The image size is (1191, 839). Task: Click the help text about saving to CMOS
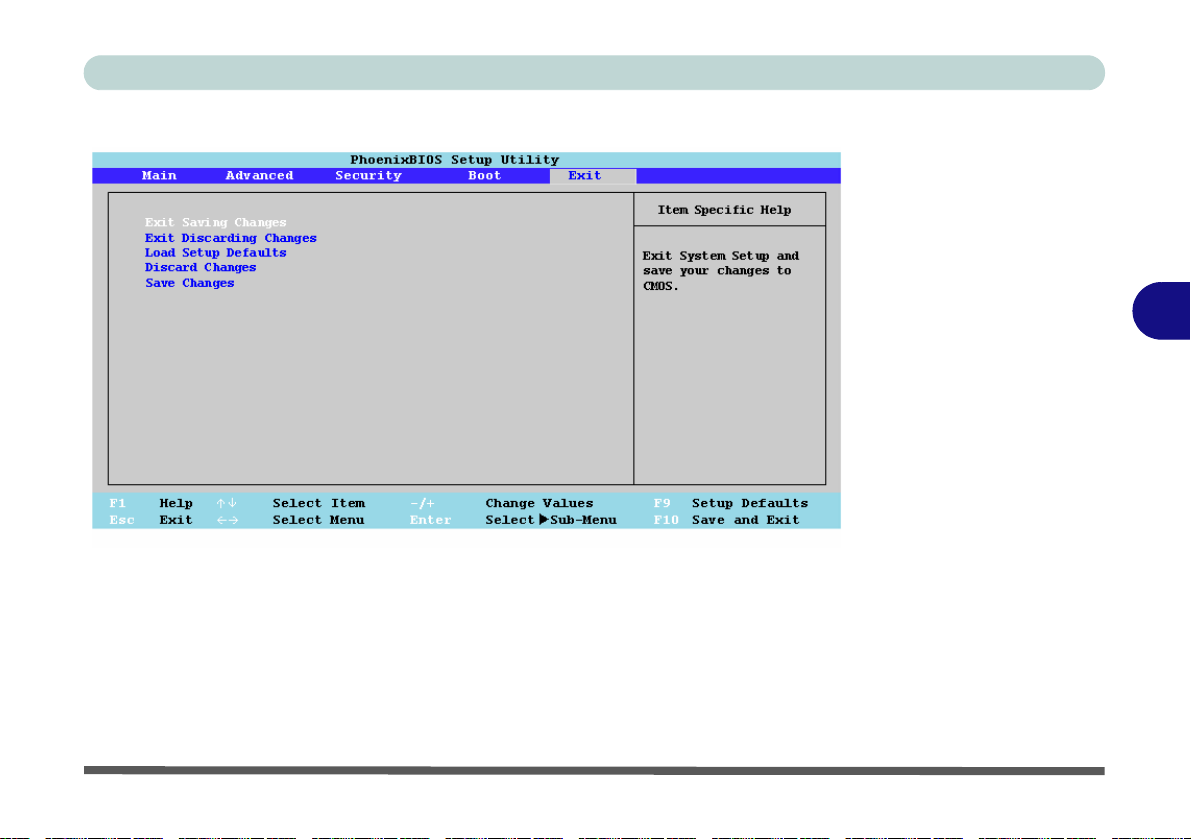pos(721,271)
